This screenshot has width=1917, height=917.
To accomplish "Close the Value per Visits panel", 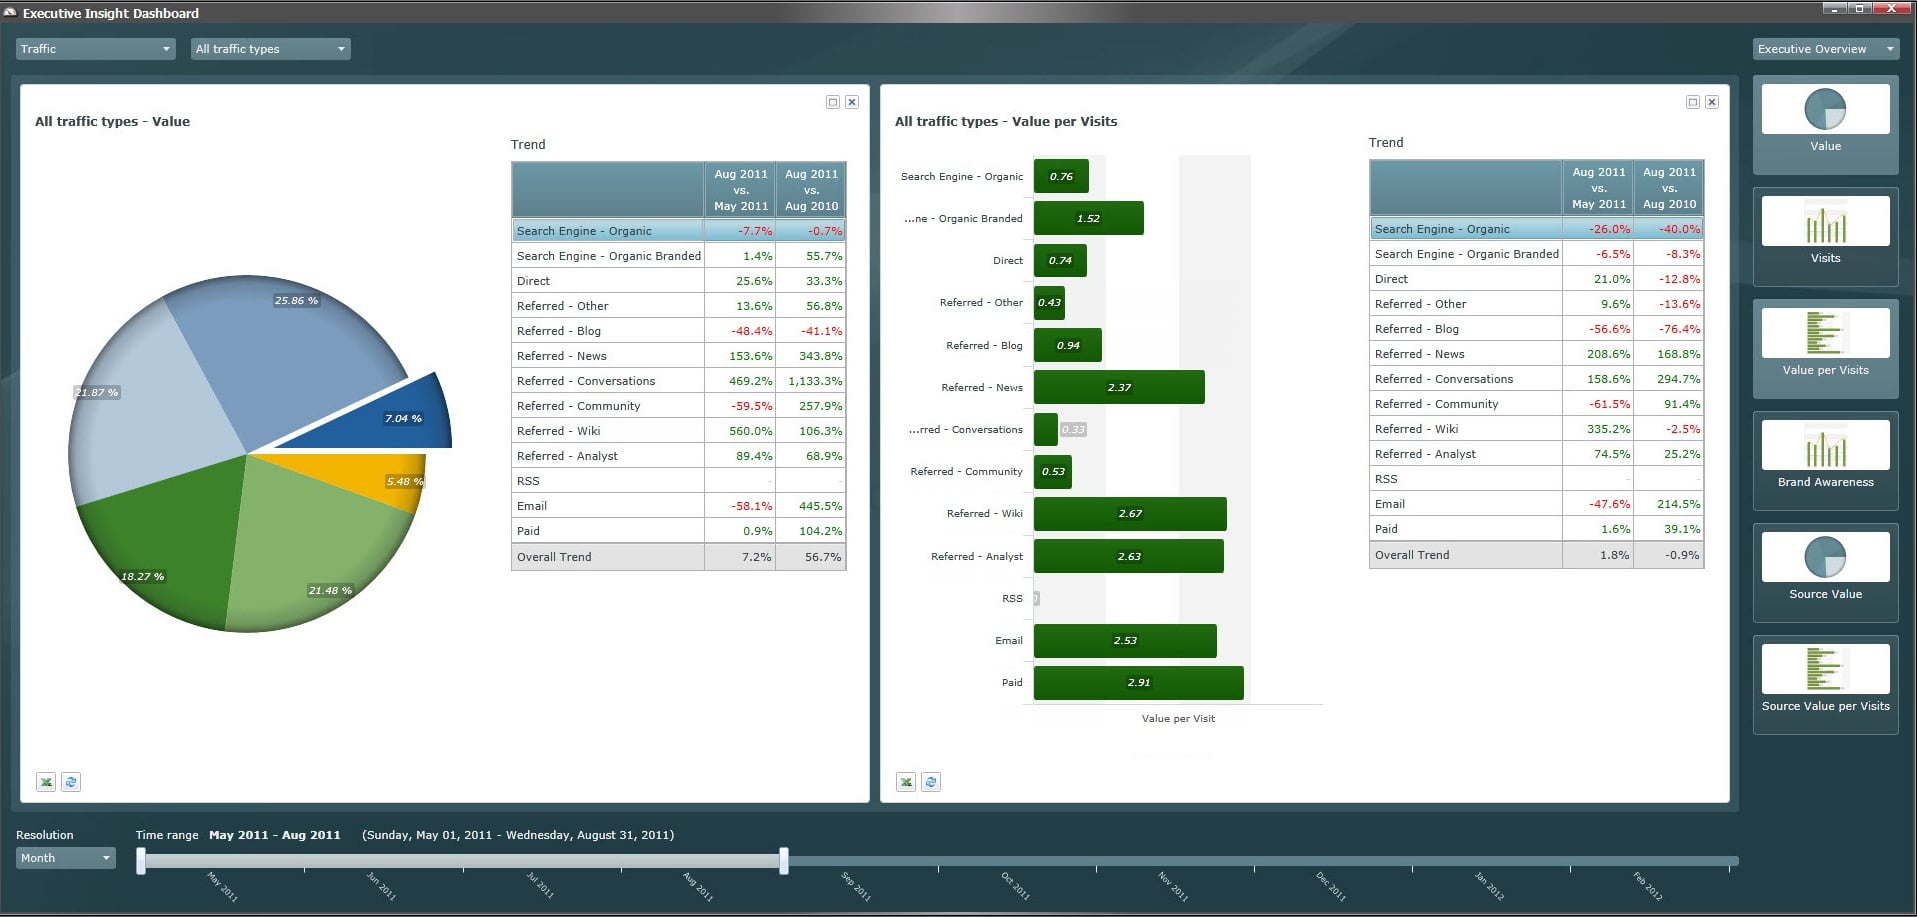I will [1712, 102].
